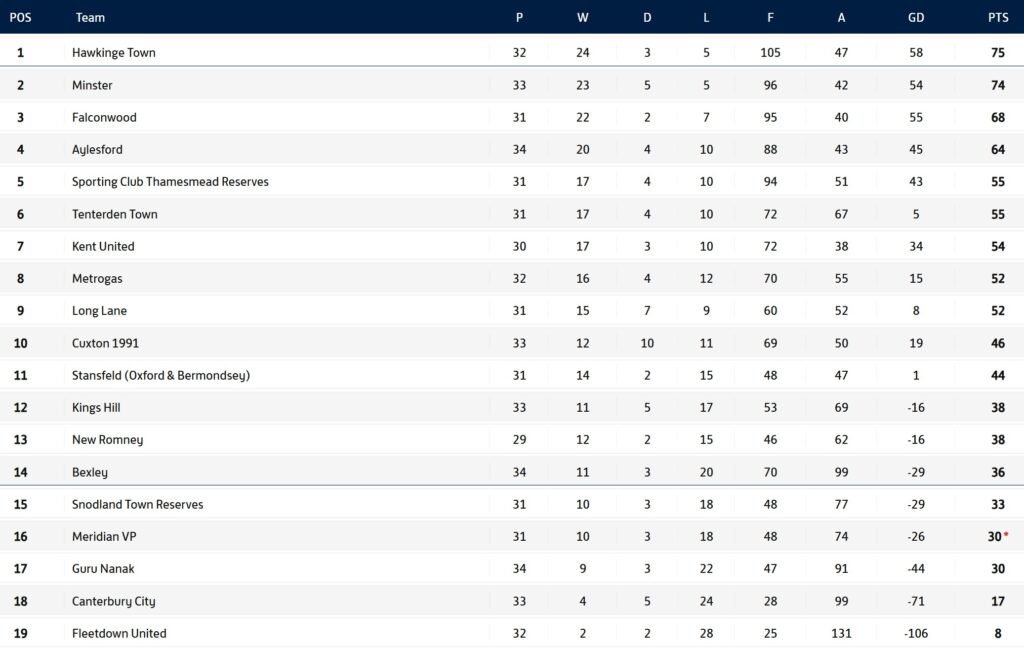Click the red asterisk beside Meridian VP's points

click(x=1006, y=535)
